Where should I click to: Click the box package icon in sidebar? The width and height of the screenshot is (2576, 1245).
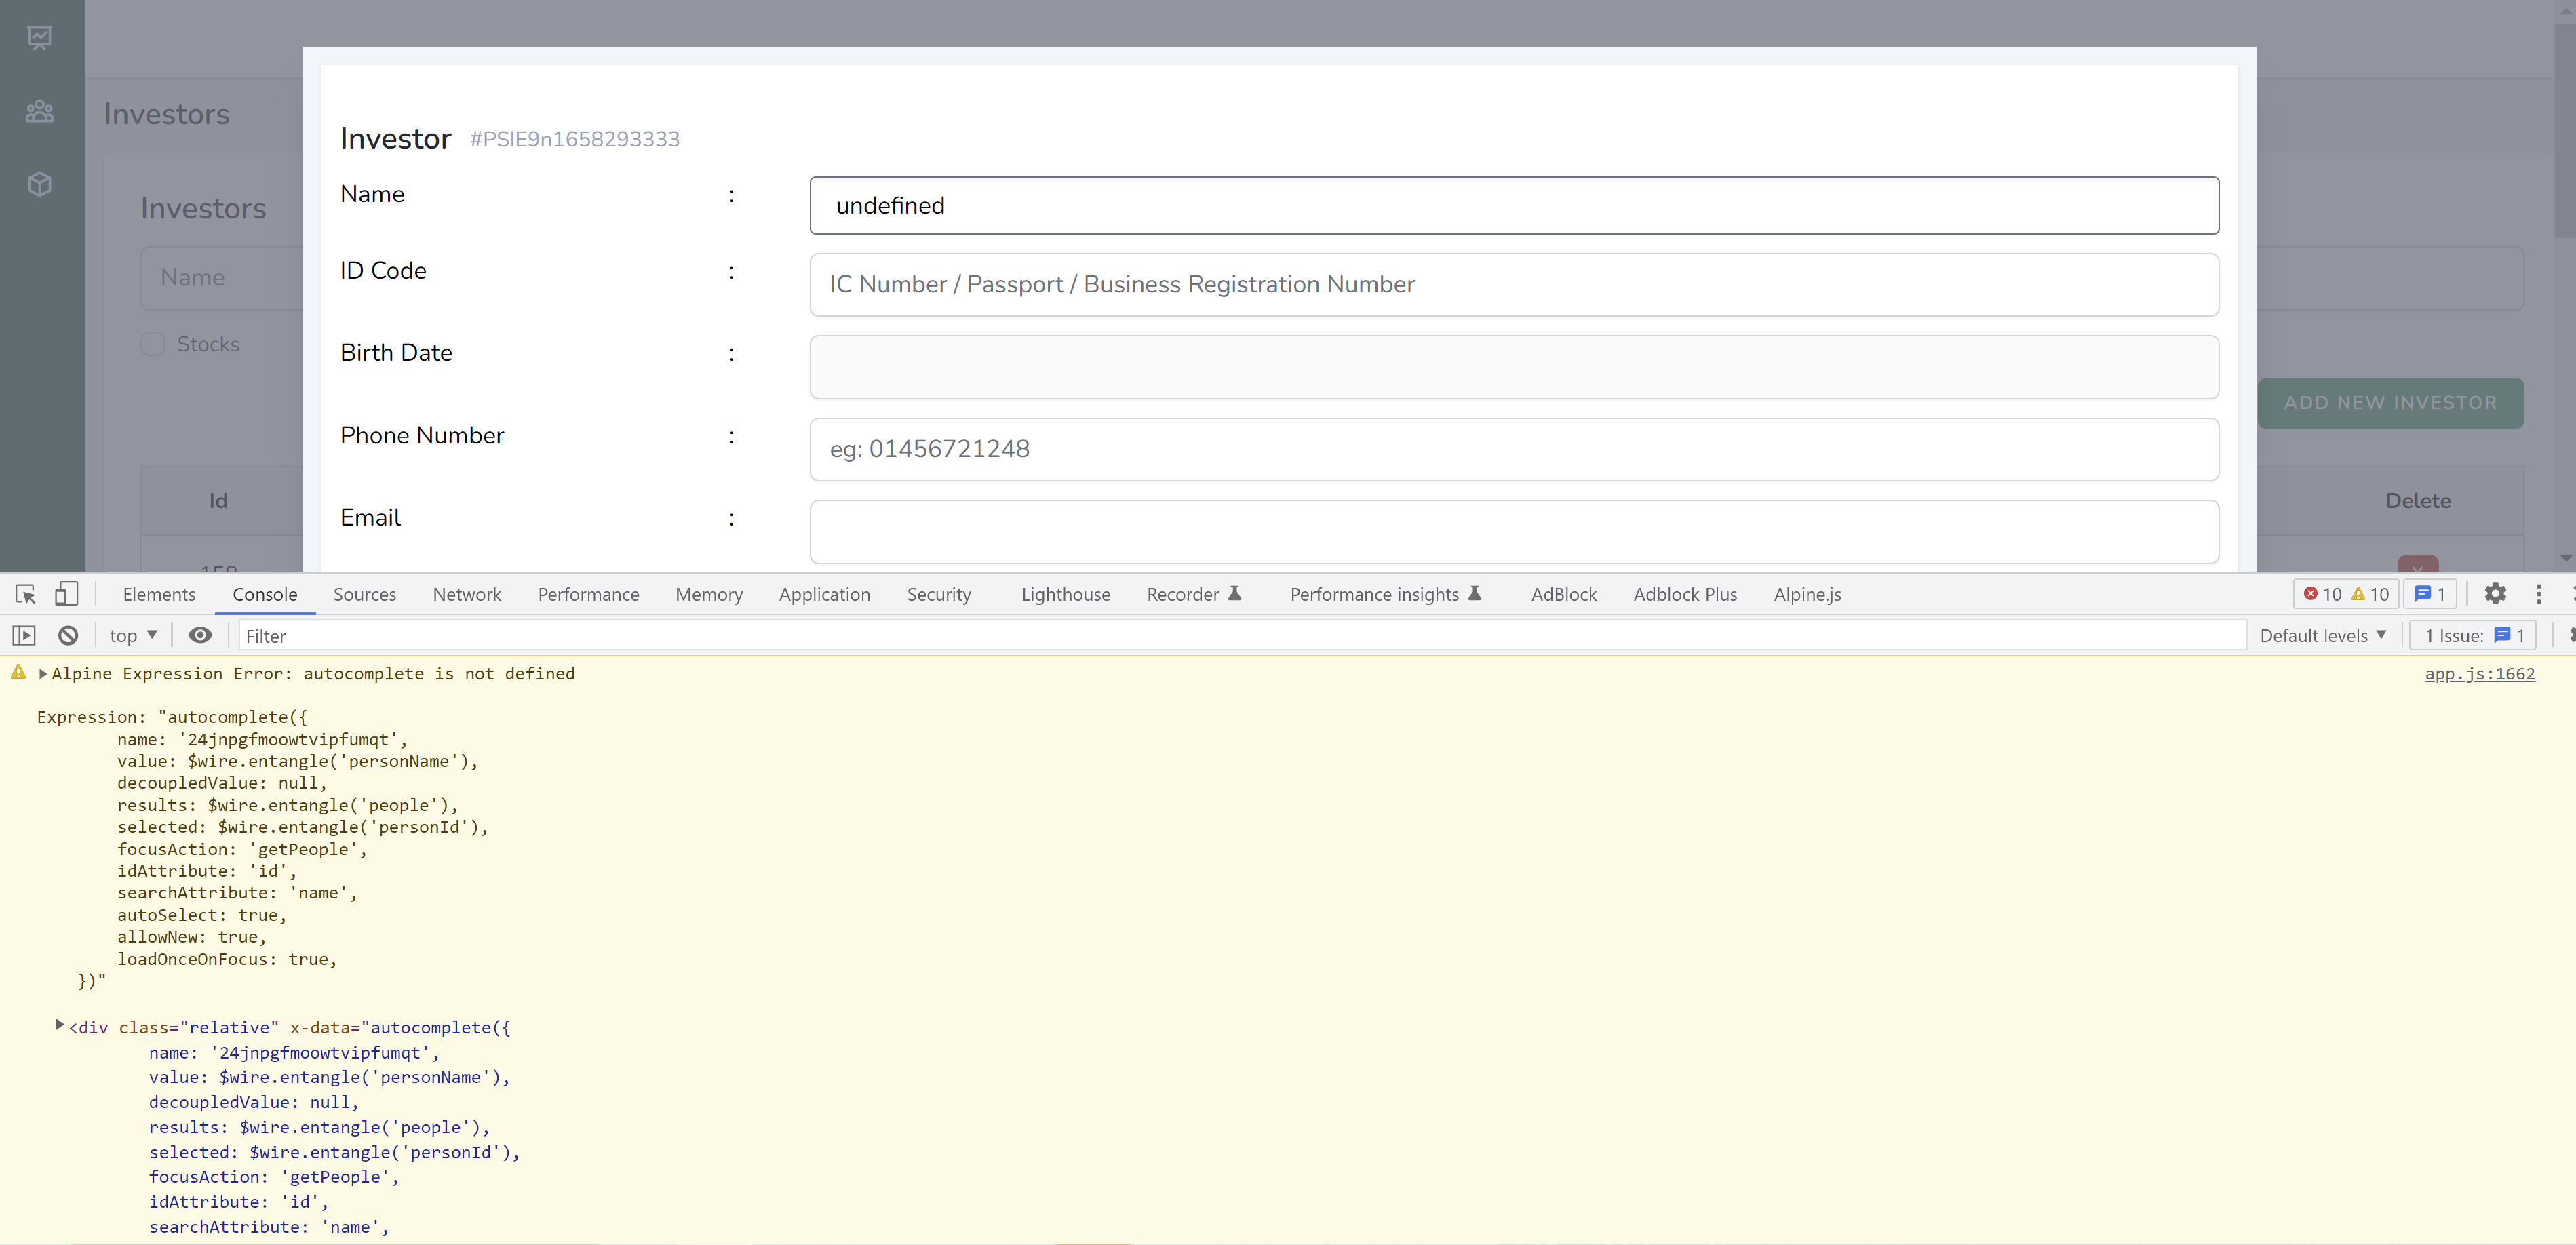pyautogui.click(x=40, y=184)
